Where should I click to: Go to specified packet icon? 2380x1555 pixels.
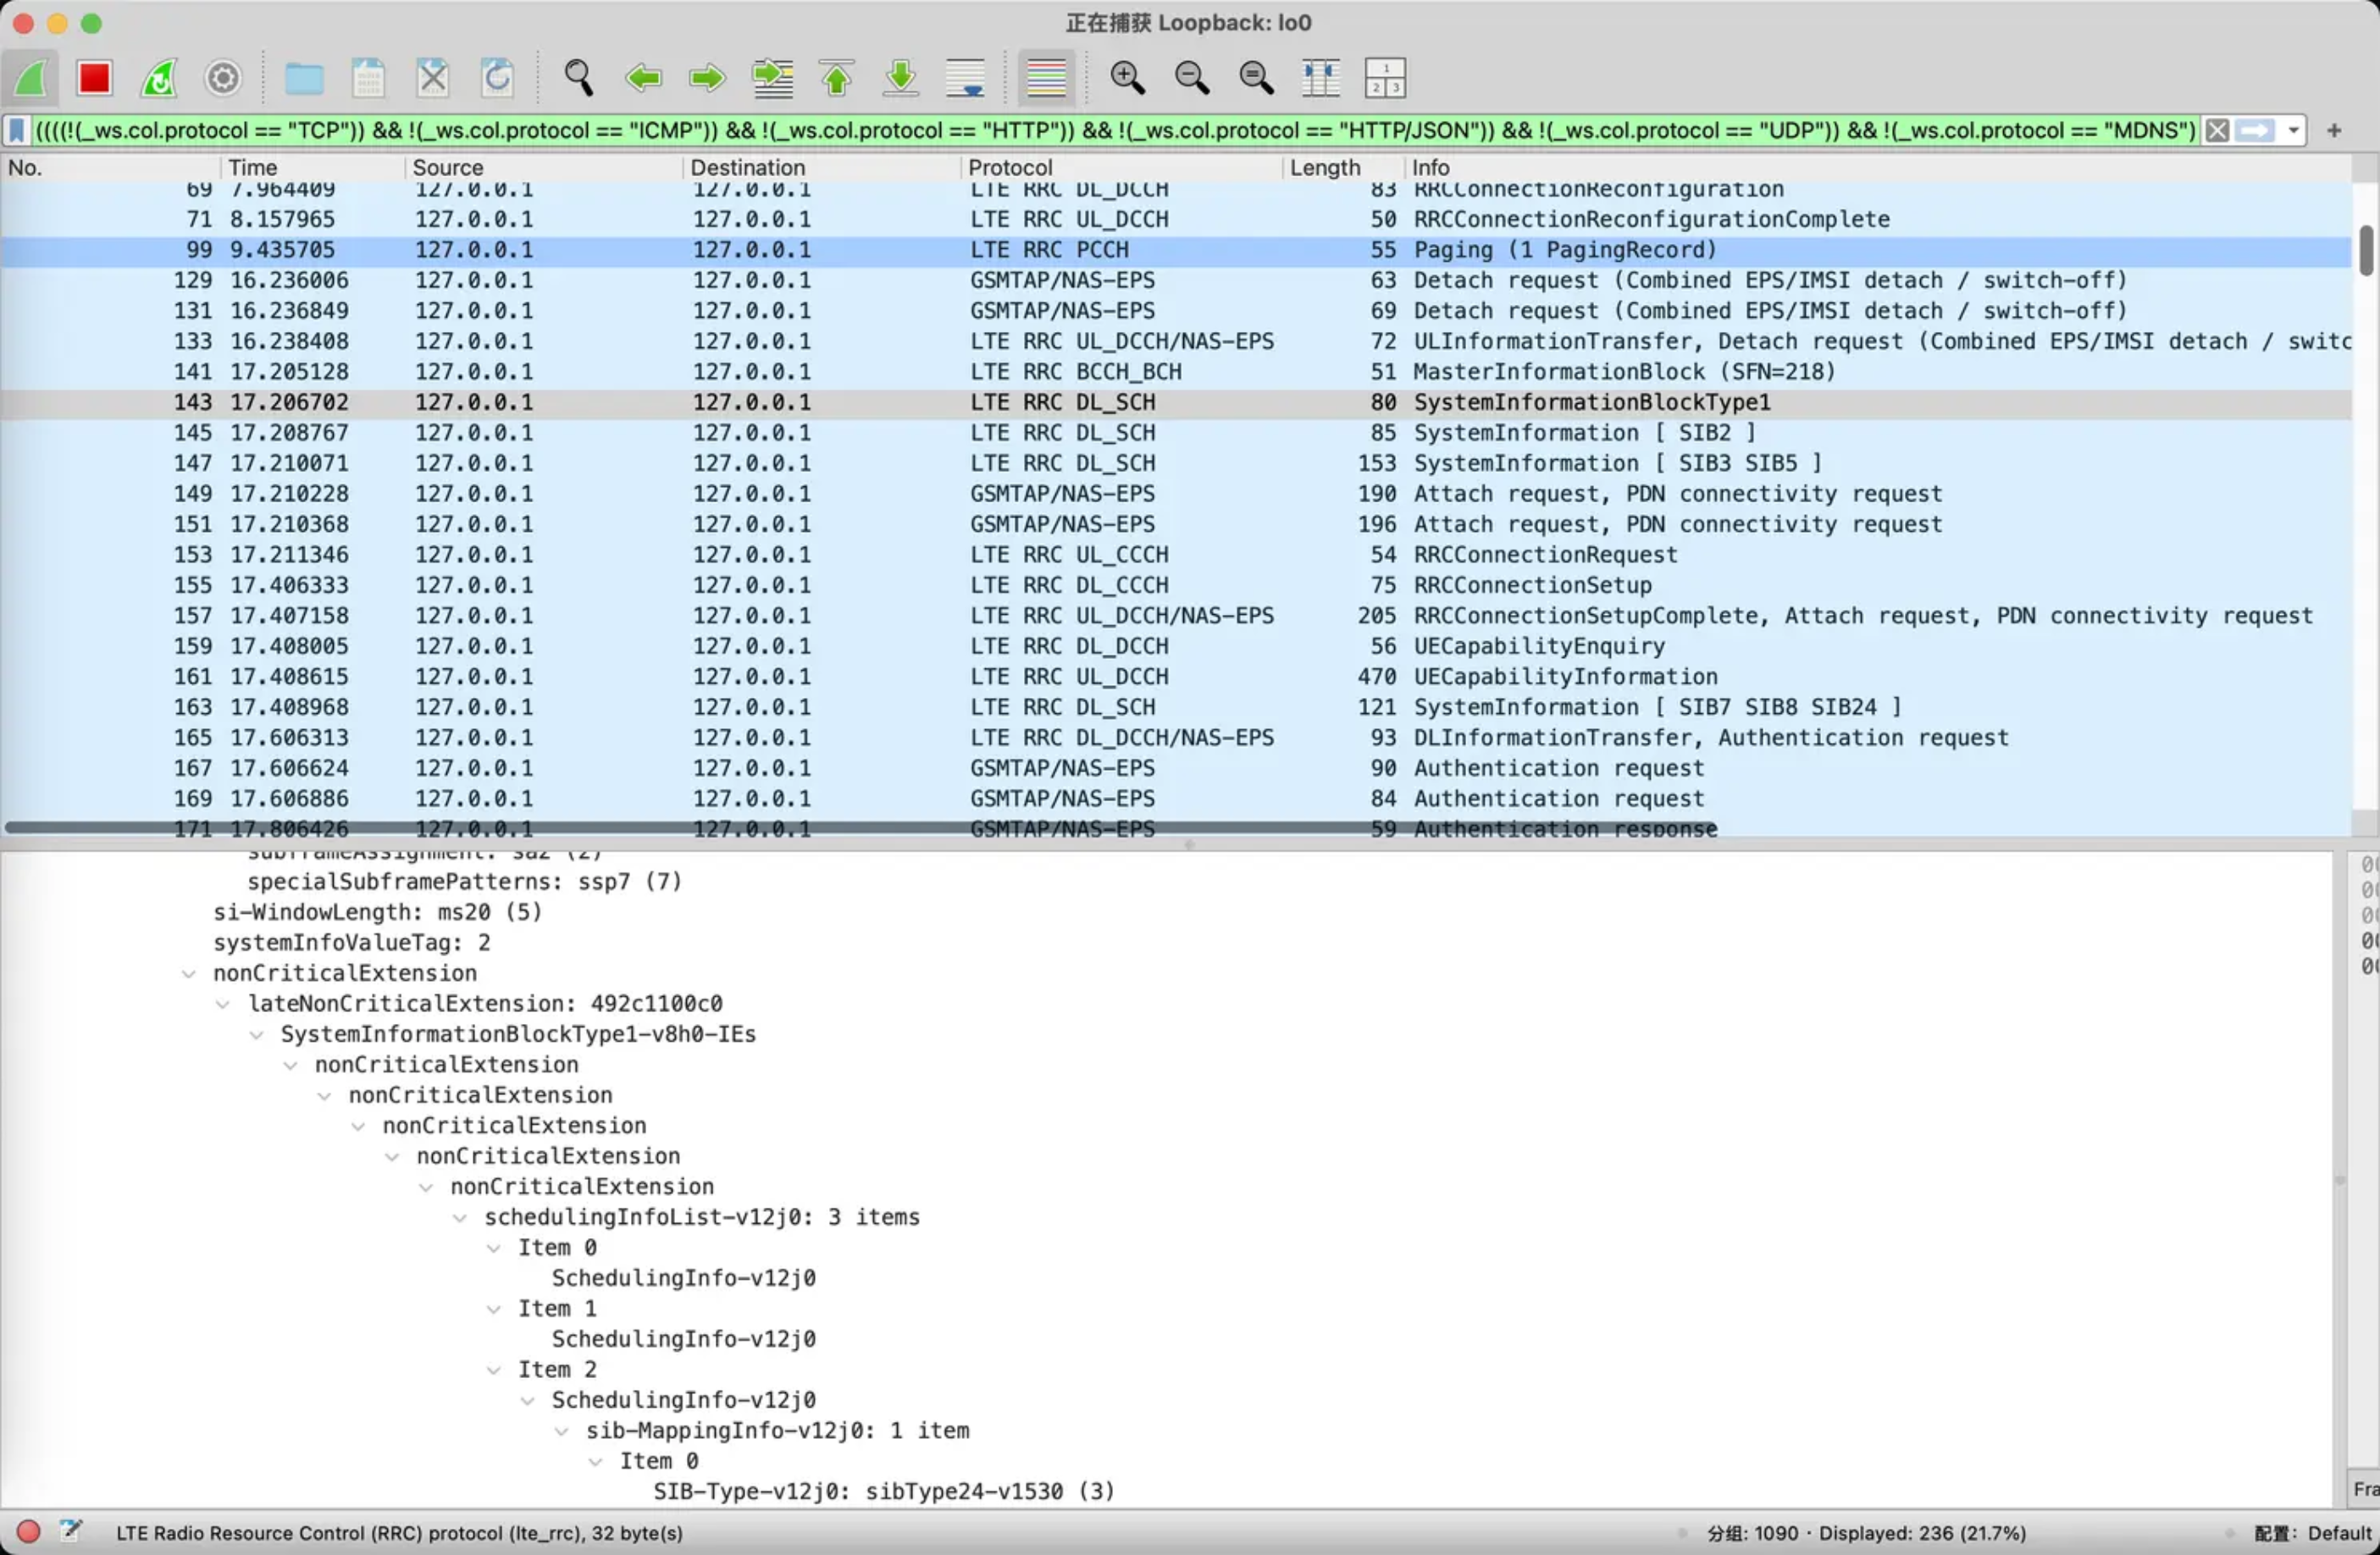click(772, 77)
